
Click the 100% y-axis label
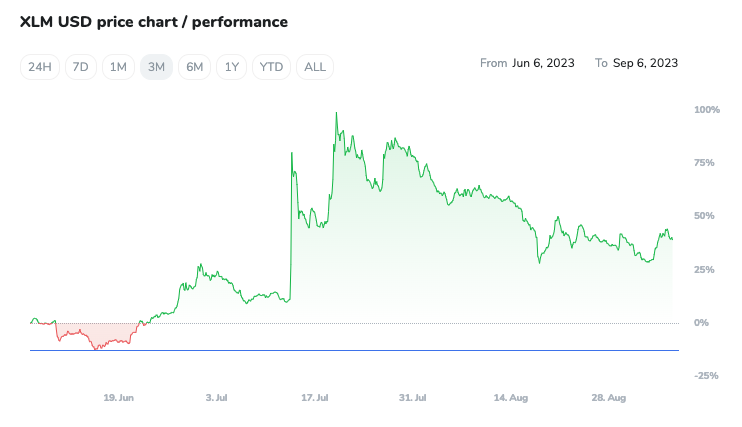(706, 109)
